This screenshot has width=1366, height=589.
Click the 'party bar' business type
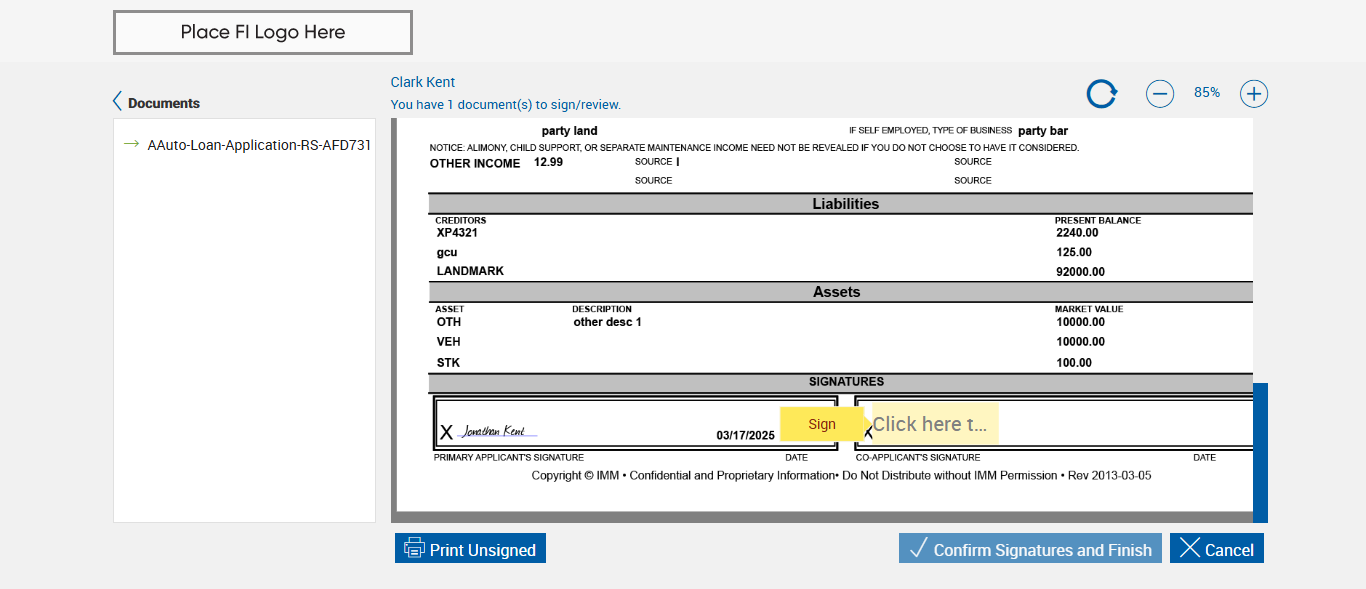[x=1043, y=131]
